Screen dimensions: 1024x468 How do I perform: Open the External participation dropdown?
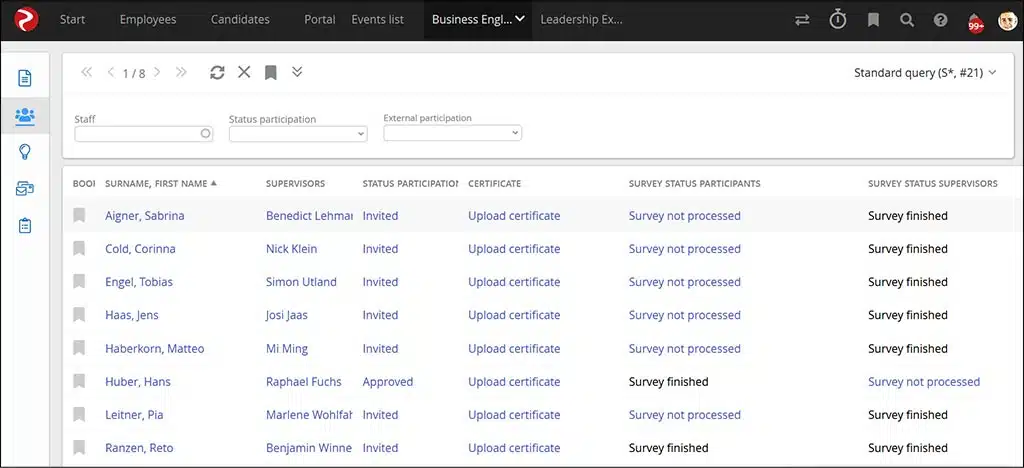coord(452,133)
